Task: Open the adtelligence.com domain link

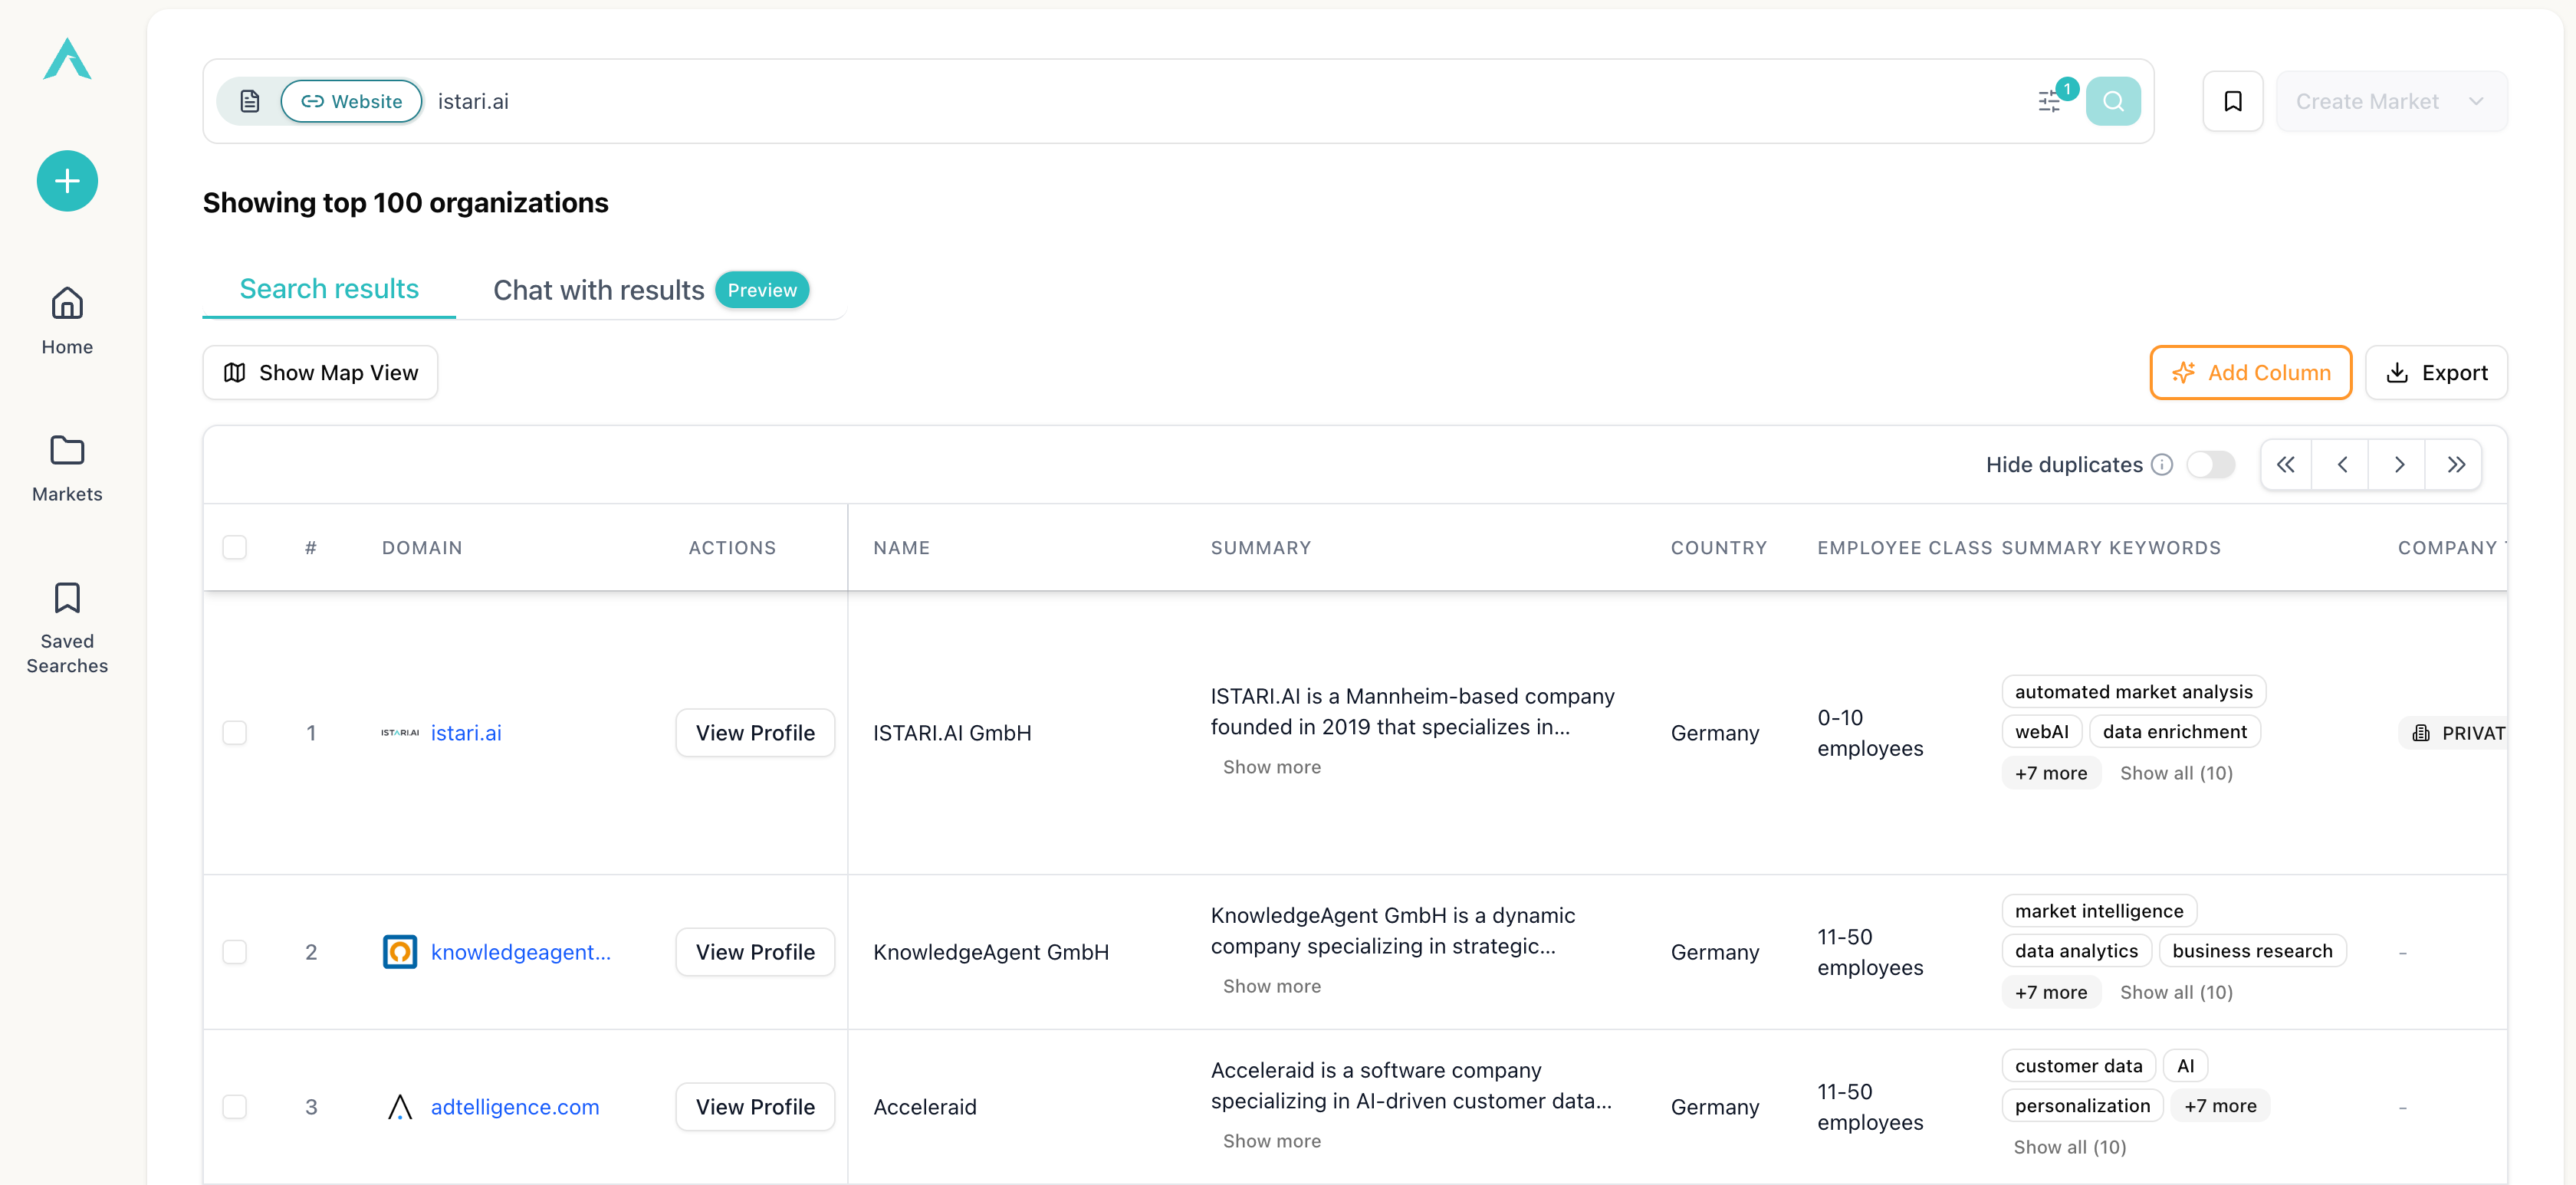Action: (x=515, y=1107)
